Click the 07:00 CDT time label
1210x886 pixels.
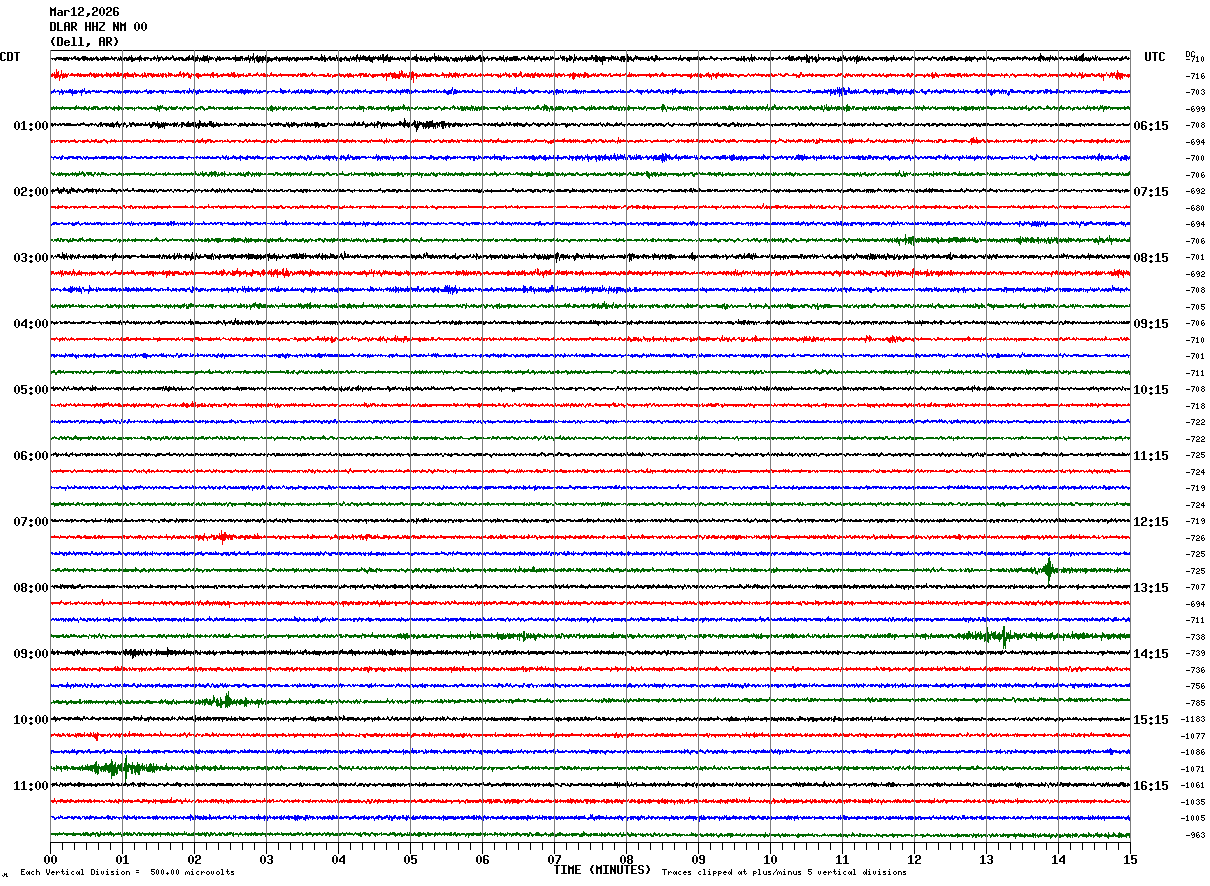tap(30, 522)
